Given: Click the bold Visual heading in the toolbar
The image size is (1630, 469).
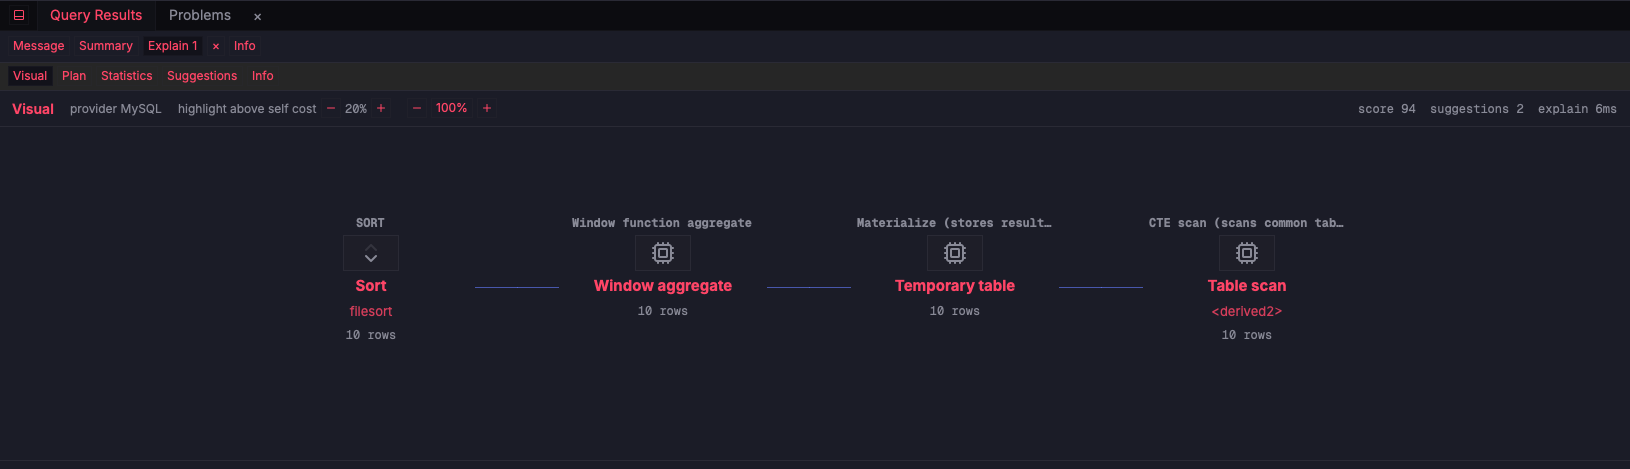Looking at the screenshot, I should click(33, 109).
